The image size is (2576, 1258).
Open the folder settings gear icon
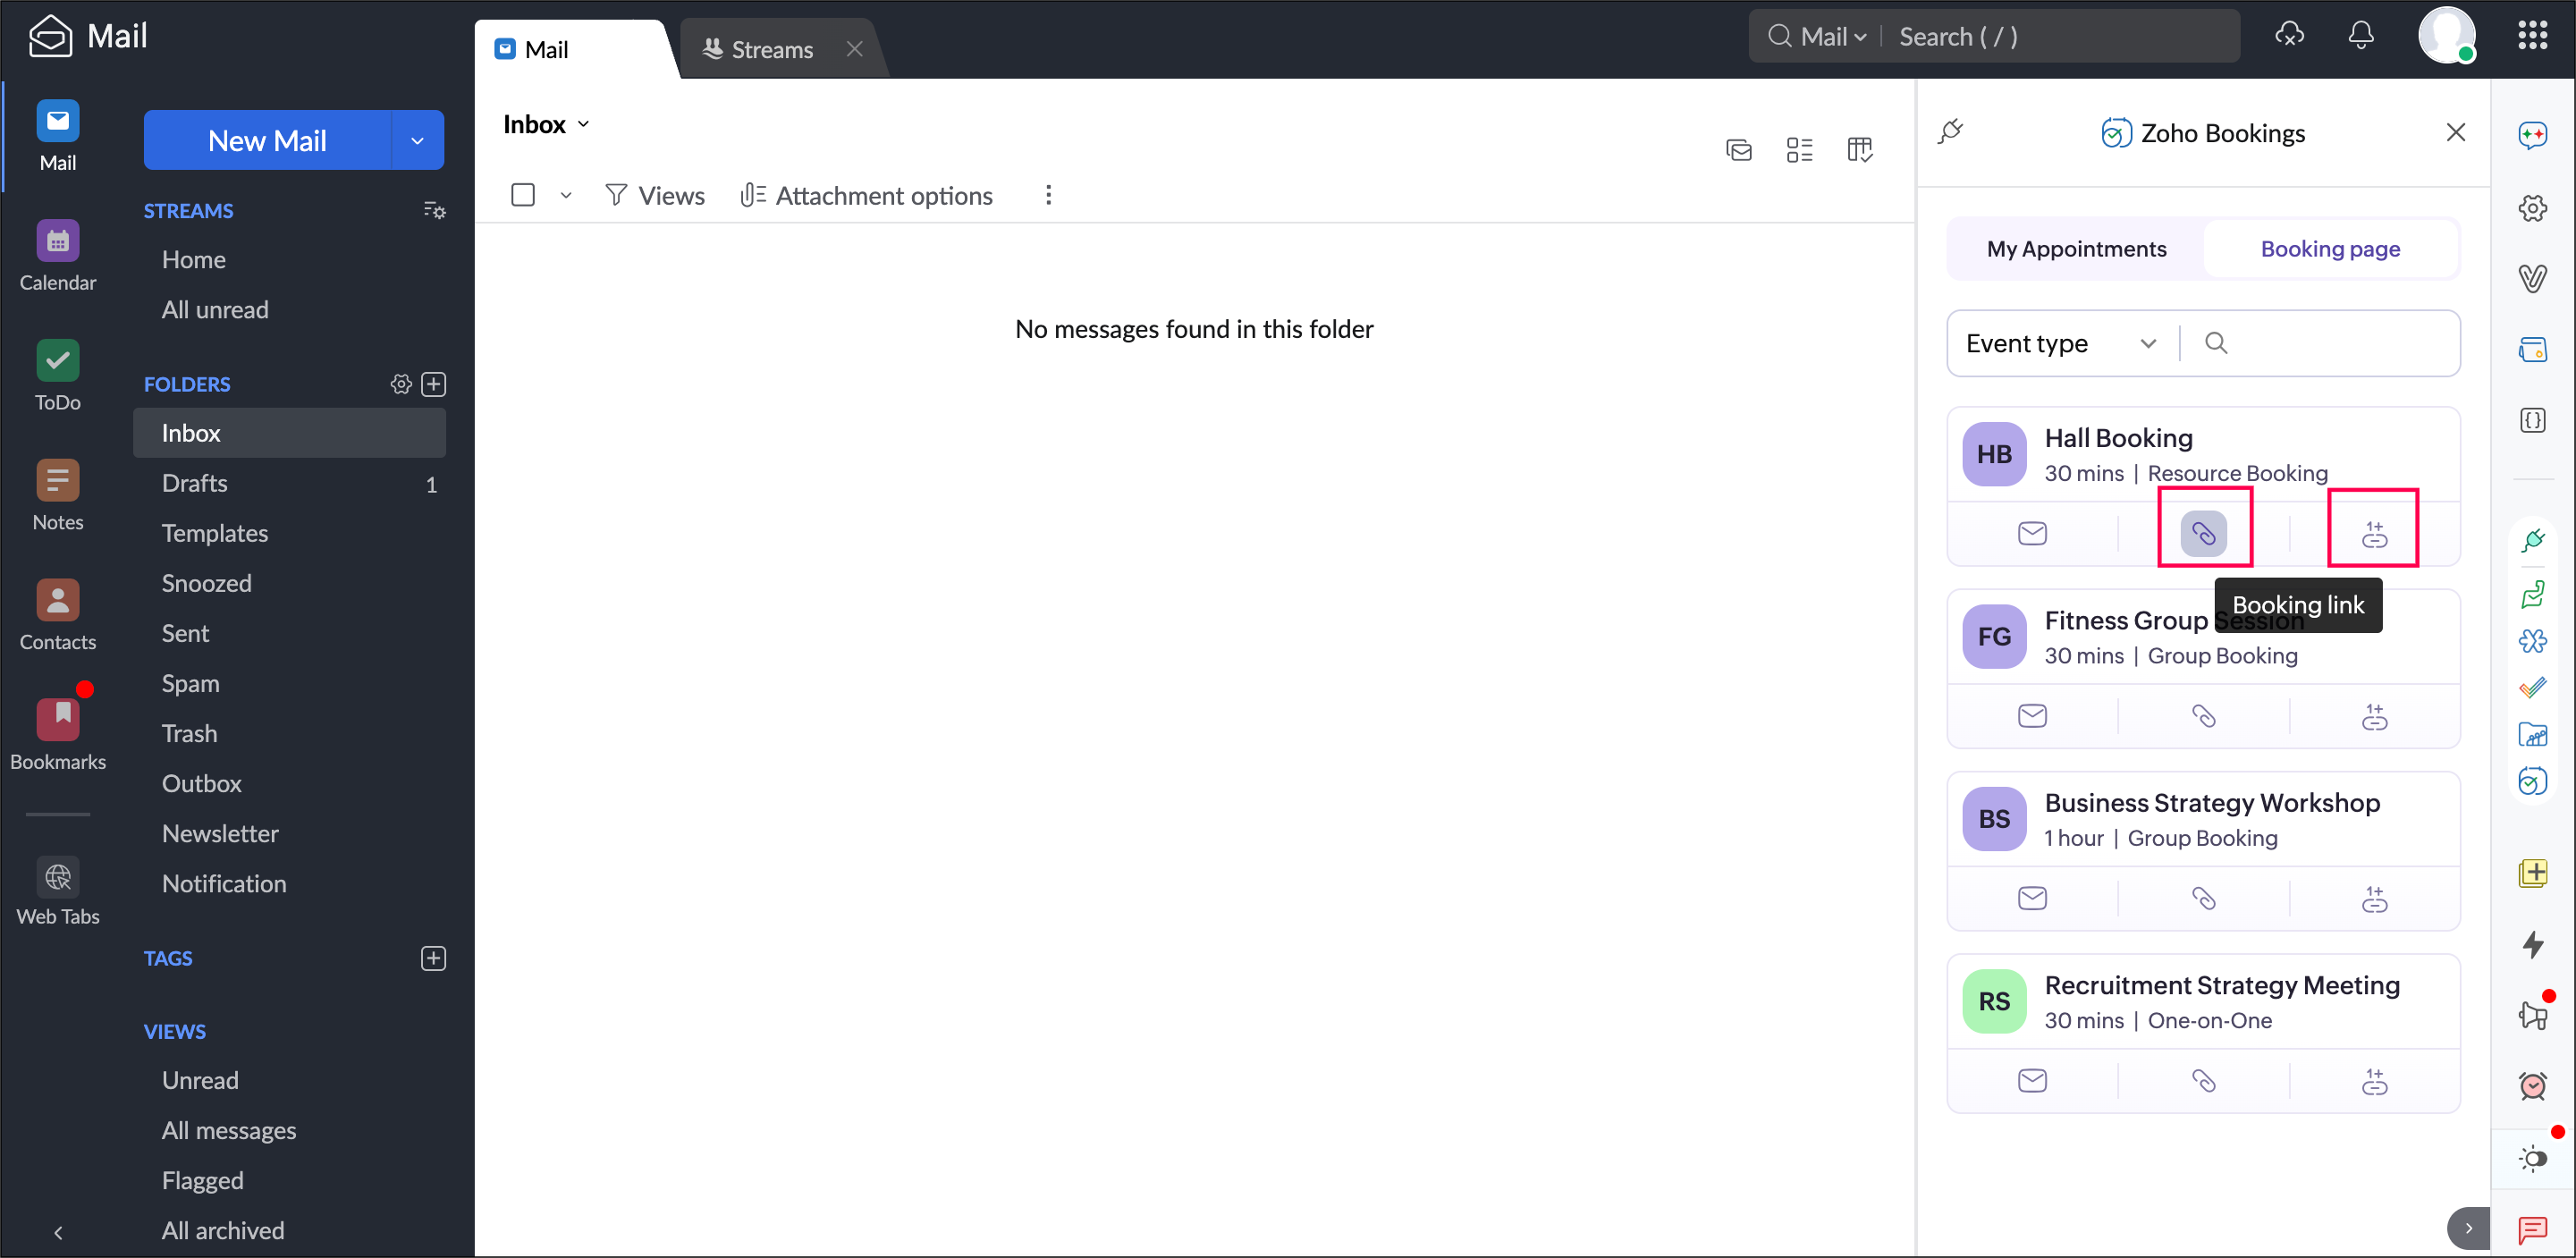click(x=401, y=384)
